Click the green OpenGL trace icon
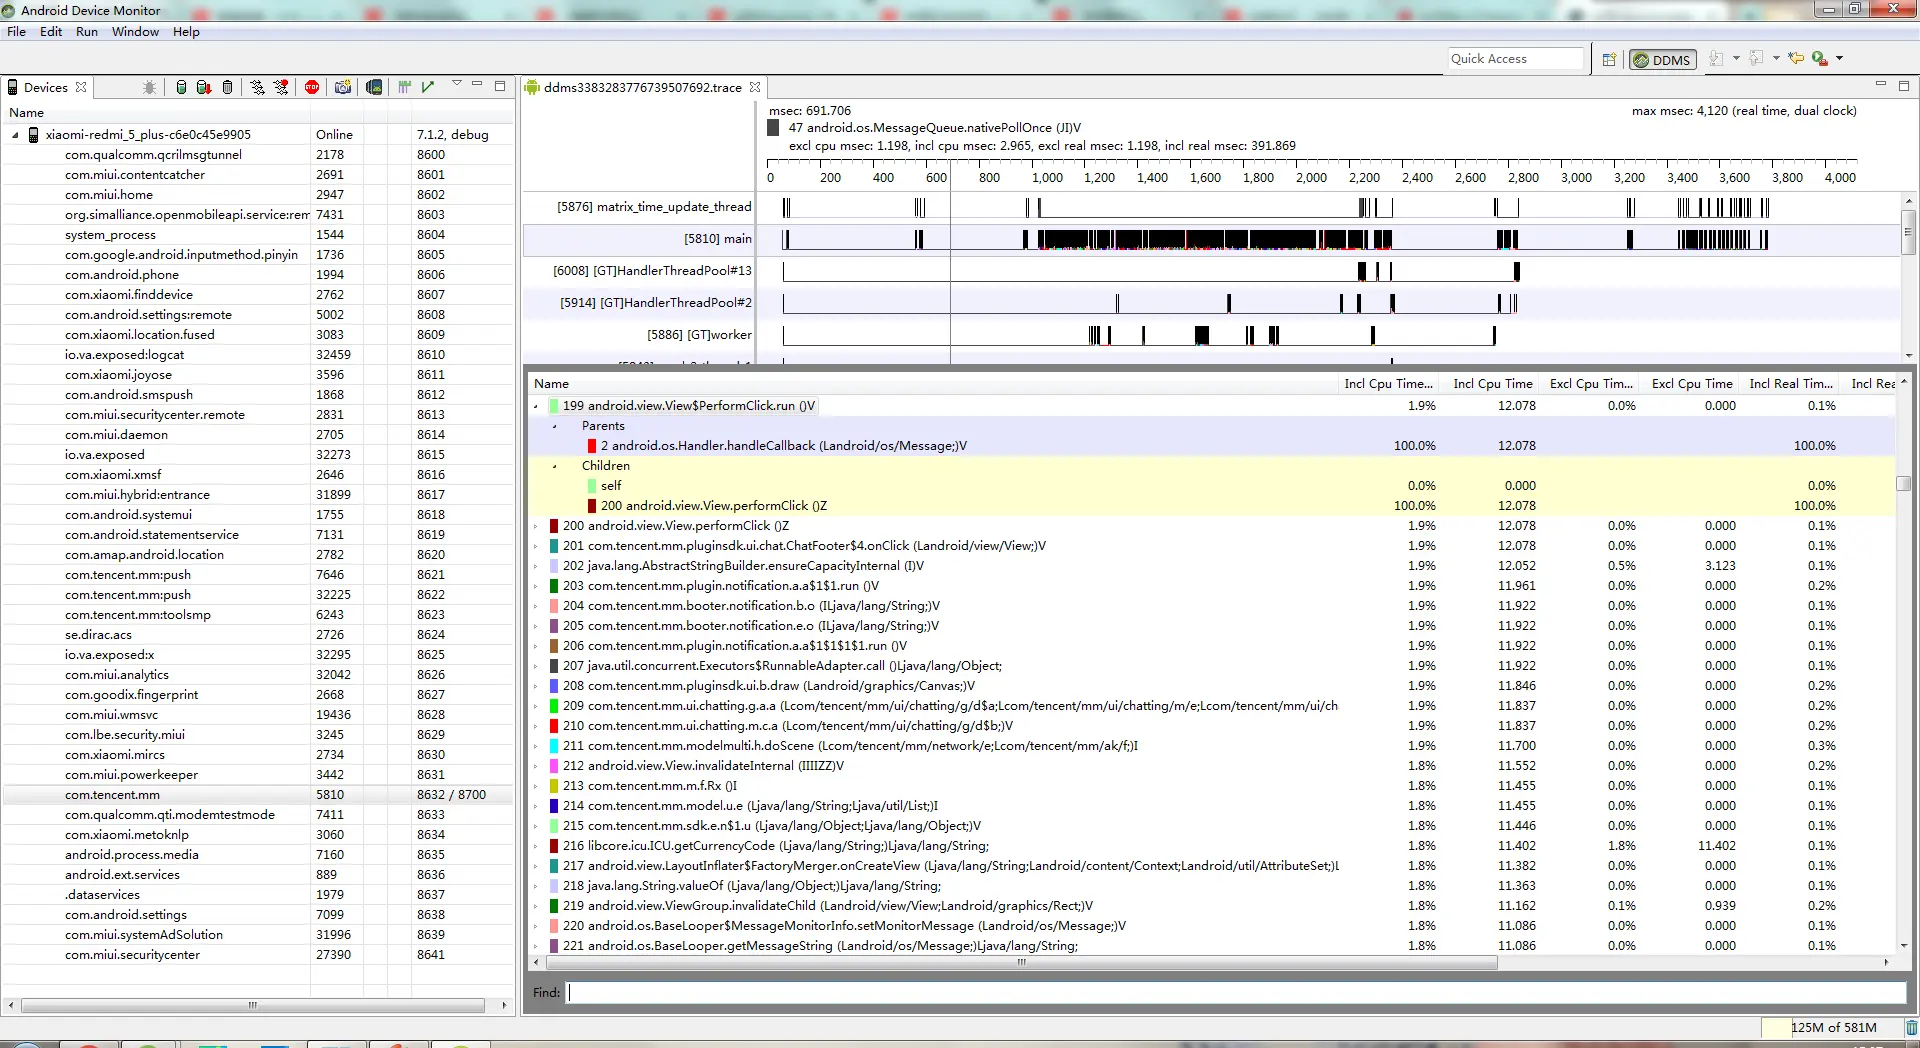Image resolution: width=1920 pixels, height=1048 pixels. pos(428,87)
